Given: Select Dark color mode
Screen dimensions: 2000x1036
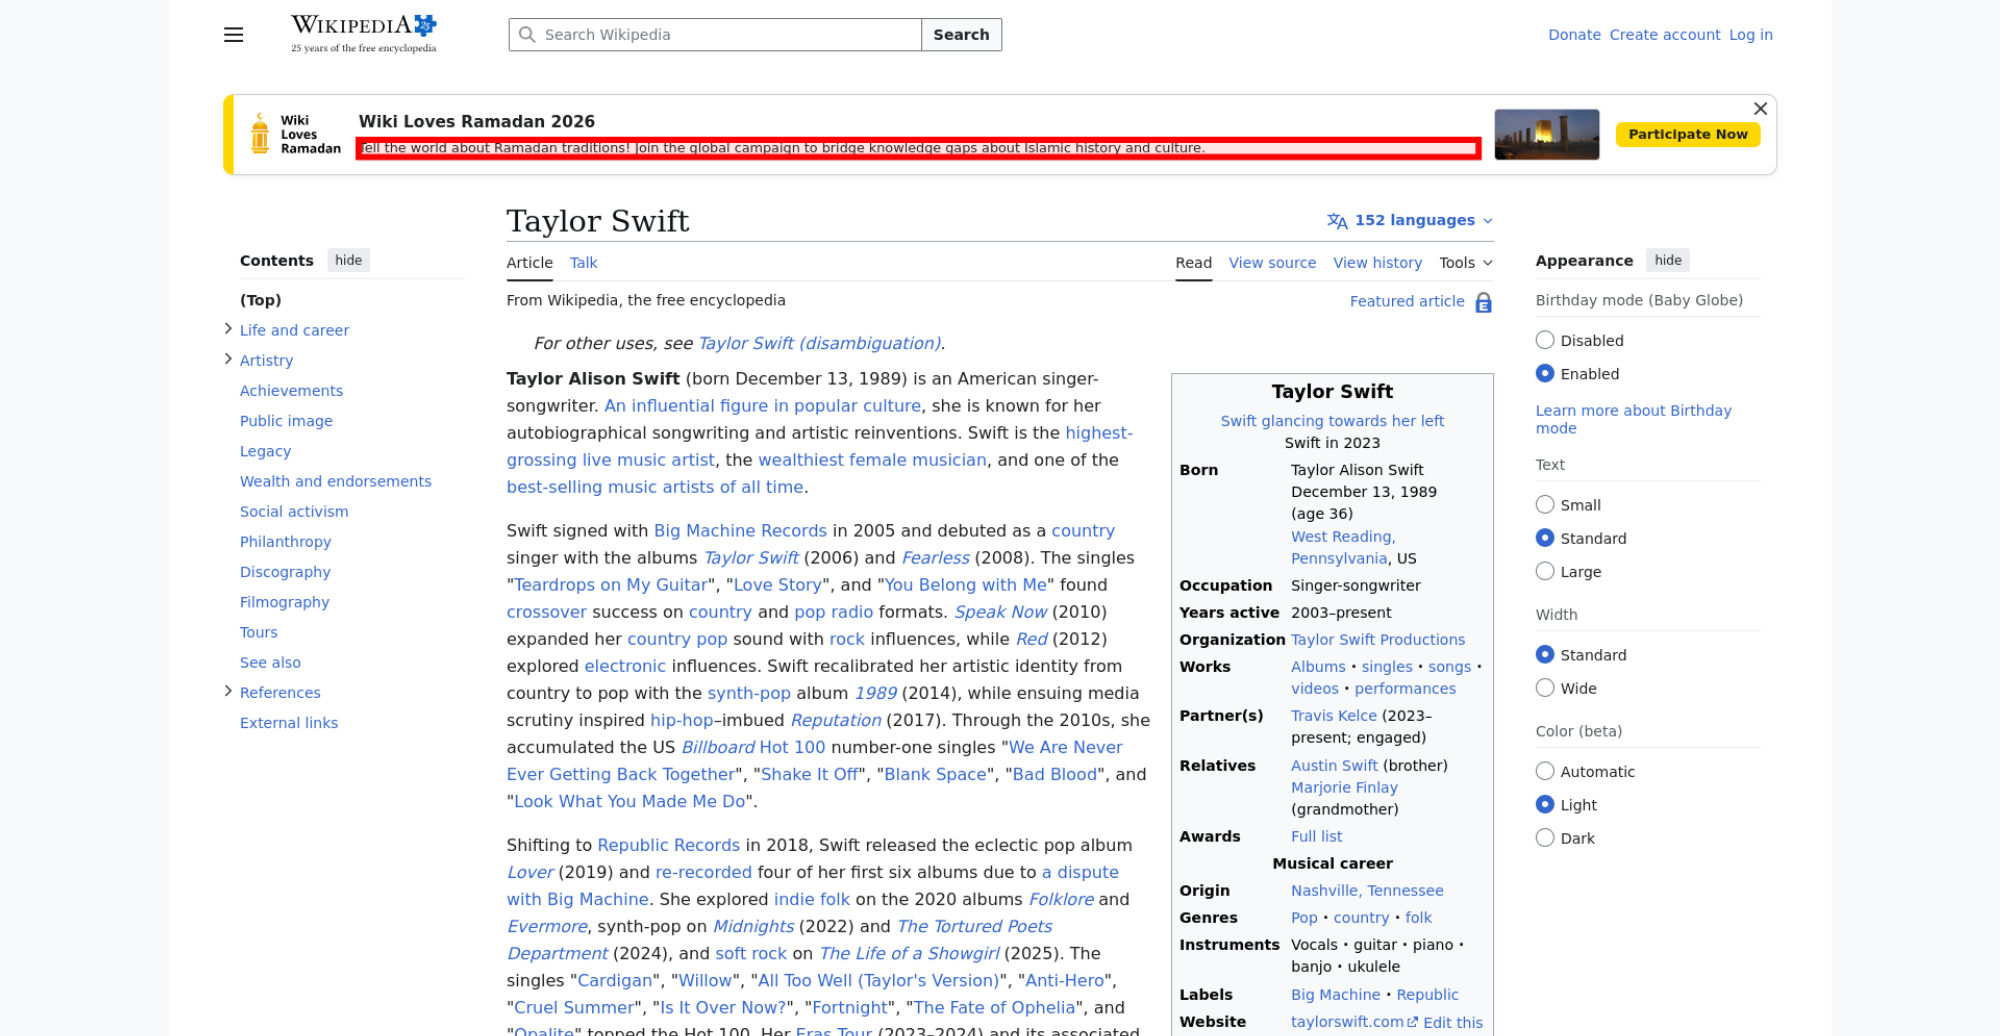Looking at the screenshot, I should (x=1545, y=838).
